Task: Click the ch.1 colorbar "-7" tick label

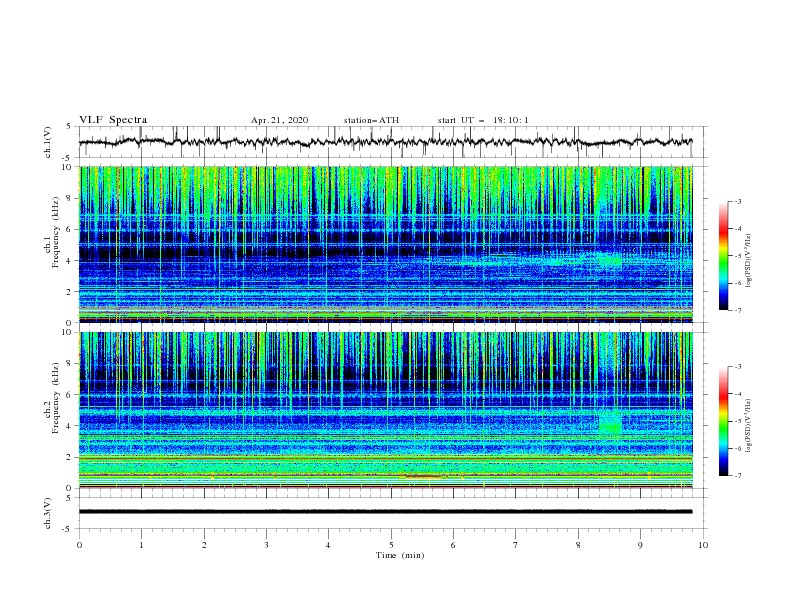Action: coord(738,310)
